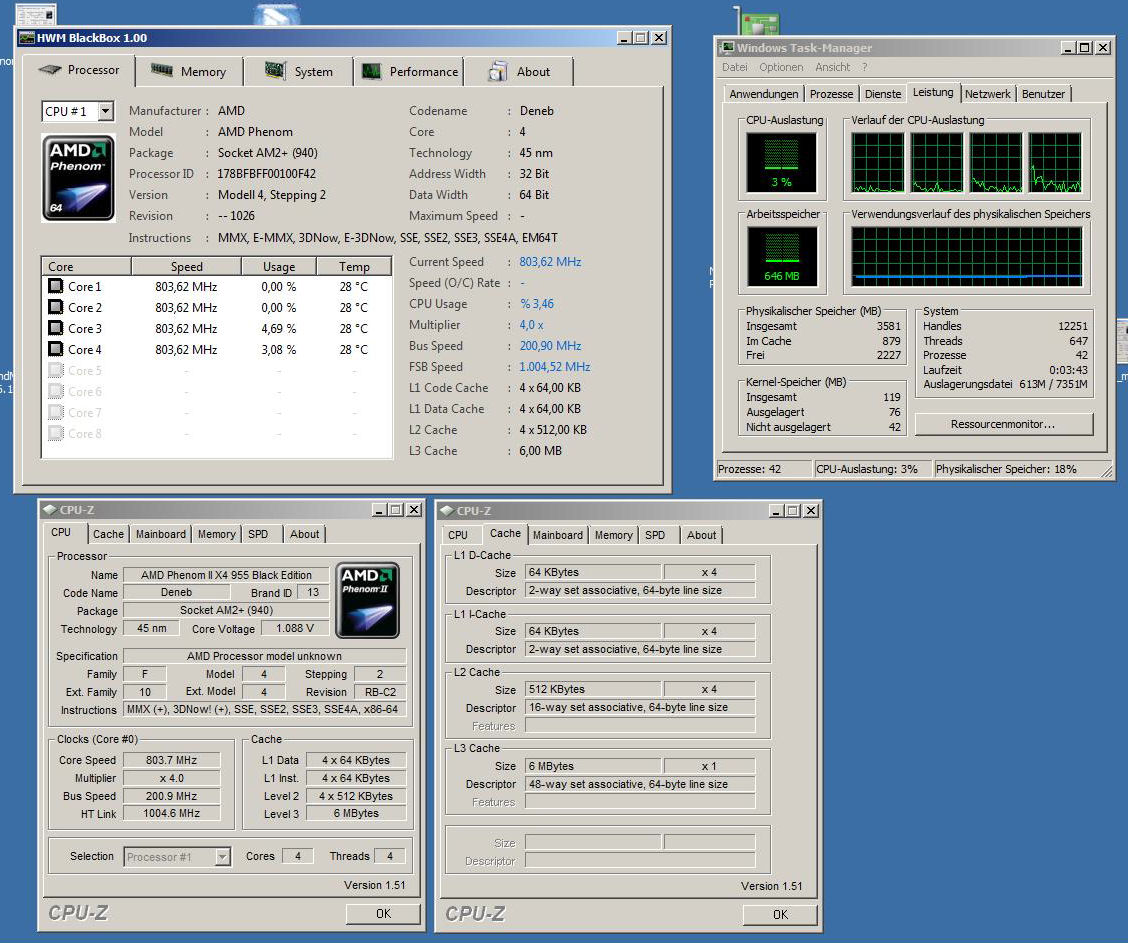Image resolution: width=1128 pixels, height=943 pixels.
Task: Click the AMD Phenom II logo in CPU-Z
Action: tap(367, 600)
